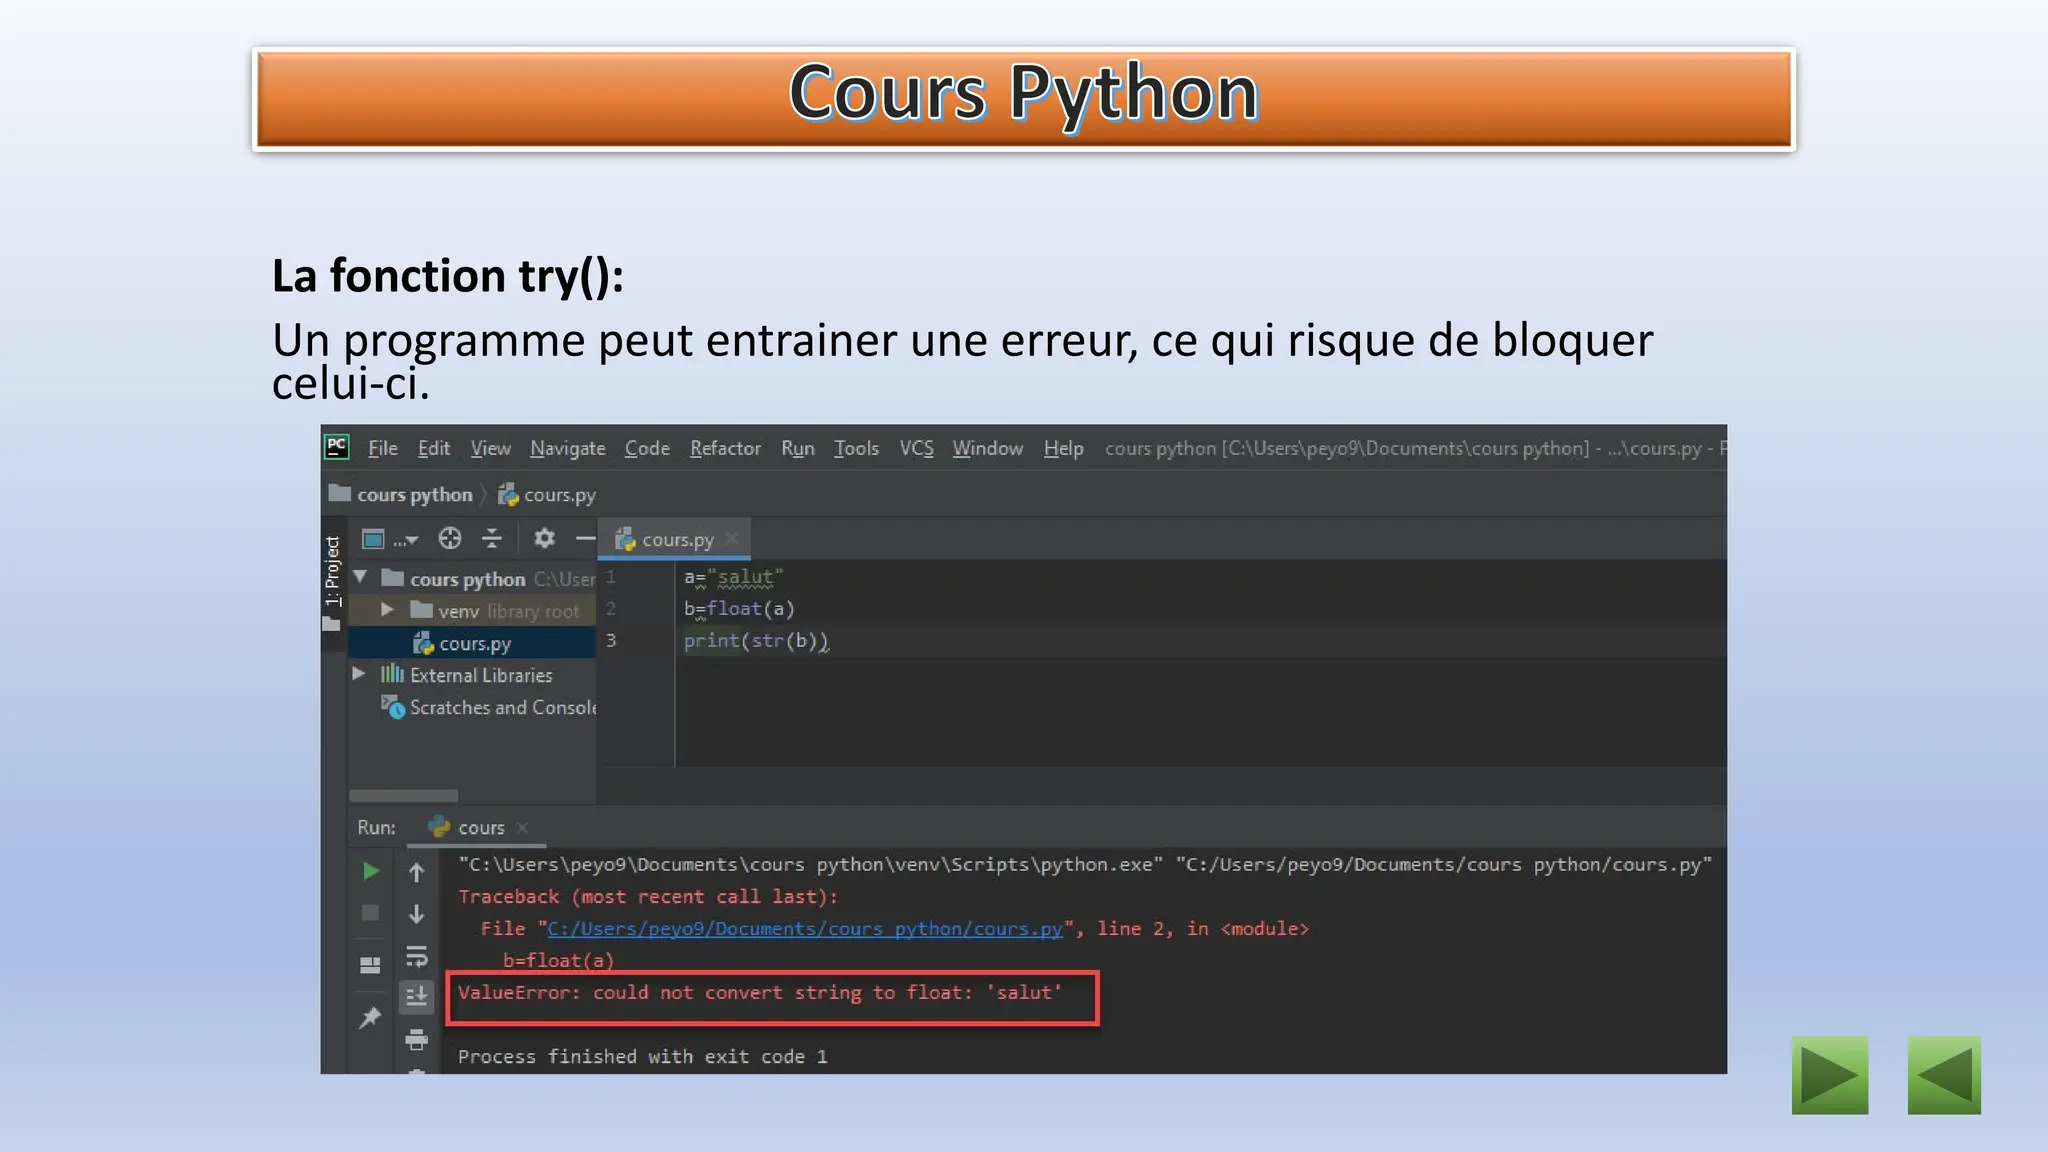Open the Navigate menu
Viewport: 2048px width, 1152px height.
coord(567,448)
